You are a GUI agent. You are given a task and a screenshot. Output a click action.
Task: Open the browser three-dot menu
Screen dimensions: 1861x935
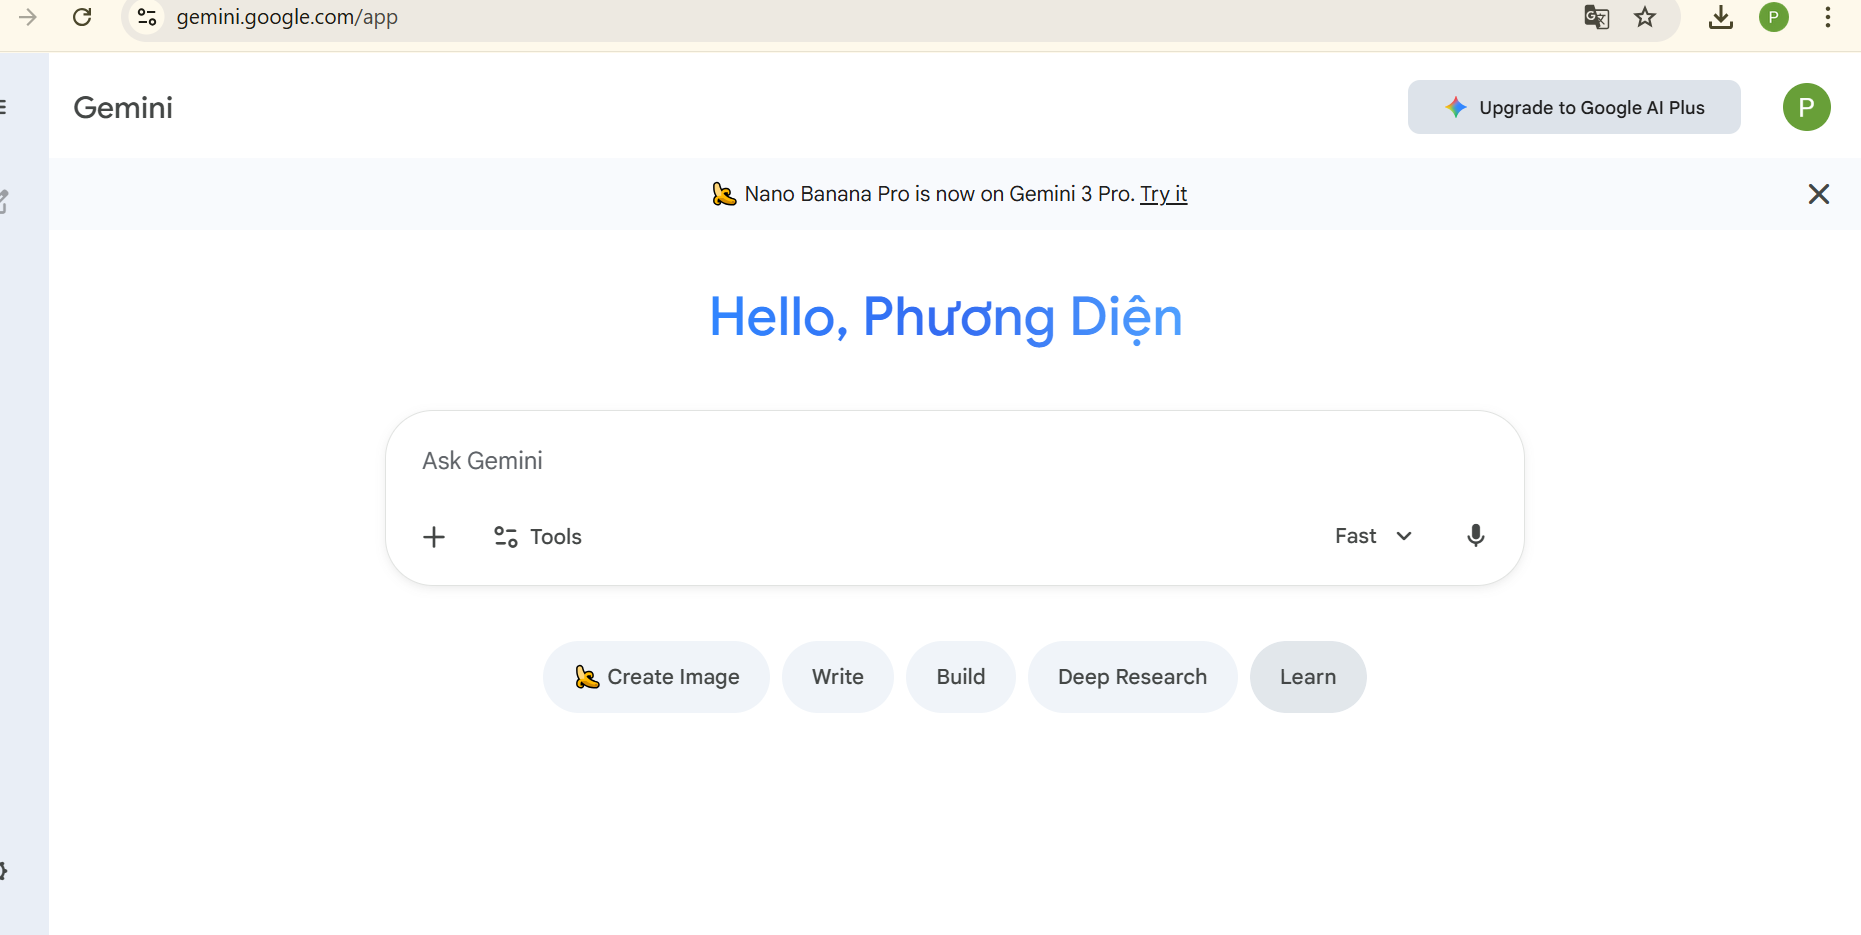click(x=1829, y=17)
